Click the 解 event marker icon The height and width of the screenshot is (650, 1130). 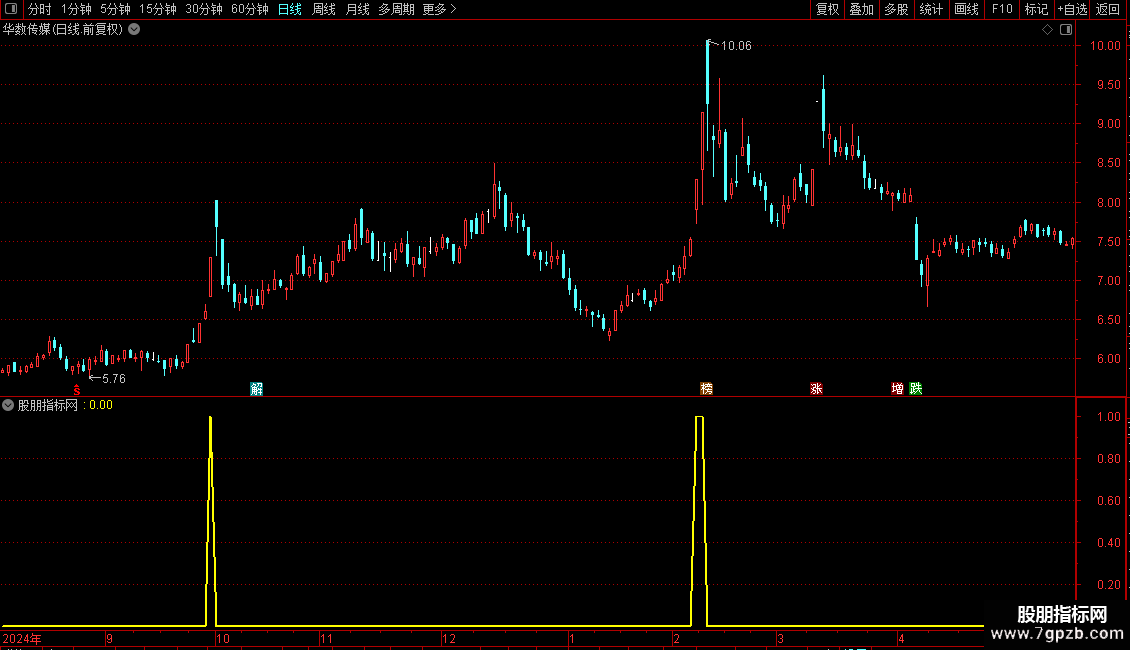pos(257,389)
